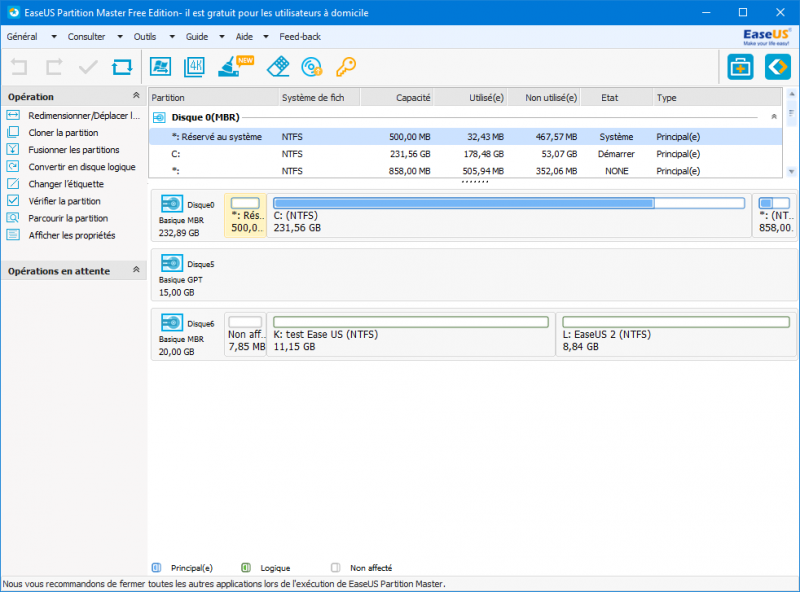Click the partition list scrollbar up arrow
Viewport: 800px width, 592px height.
click(x=791, y=94)
